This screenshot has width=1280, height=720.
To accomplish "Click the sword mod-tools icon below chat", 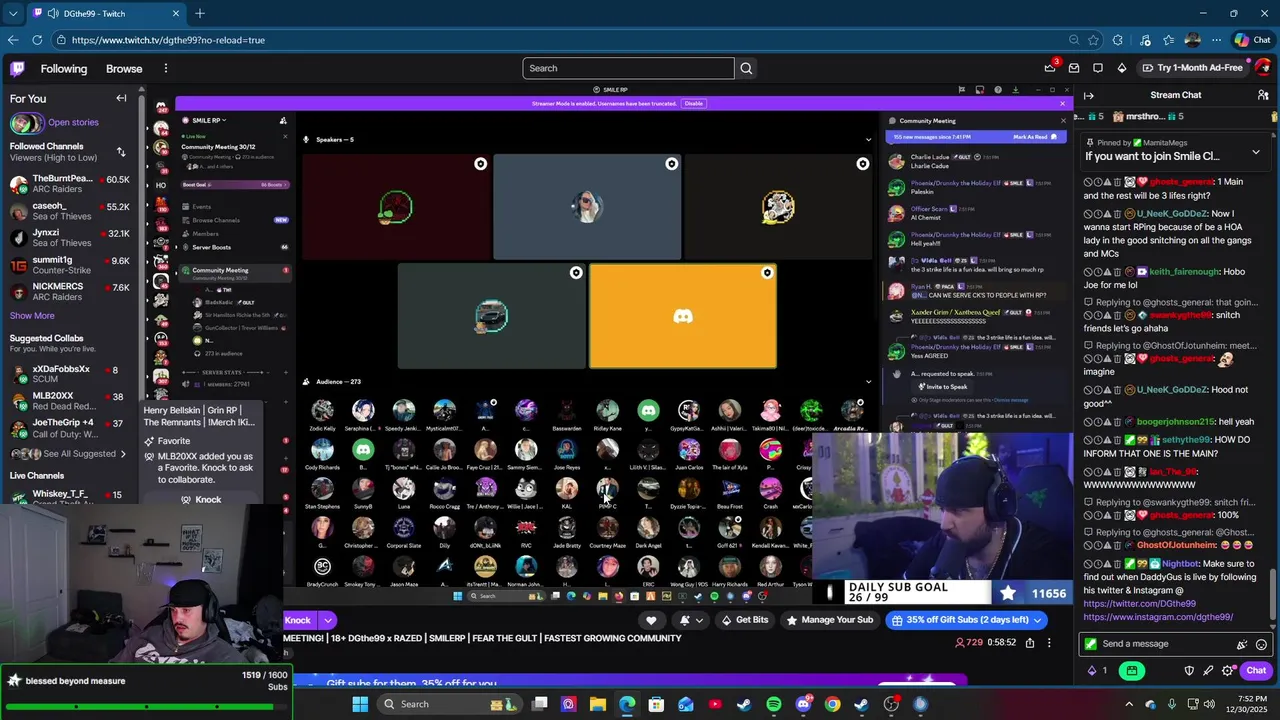I will (1208, 670).
